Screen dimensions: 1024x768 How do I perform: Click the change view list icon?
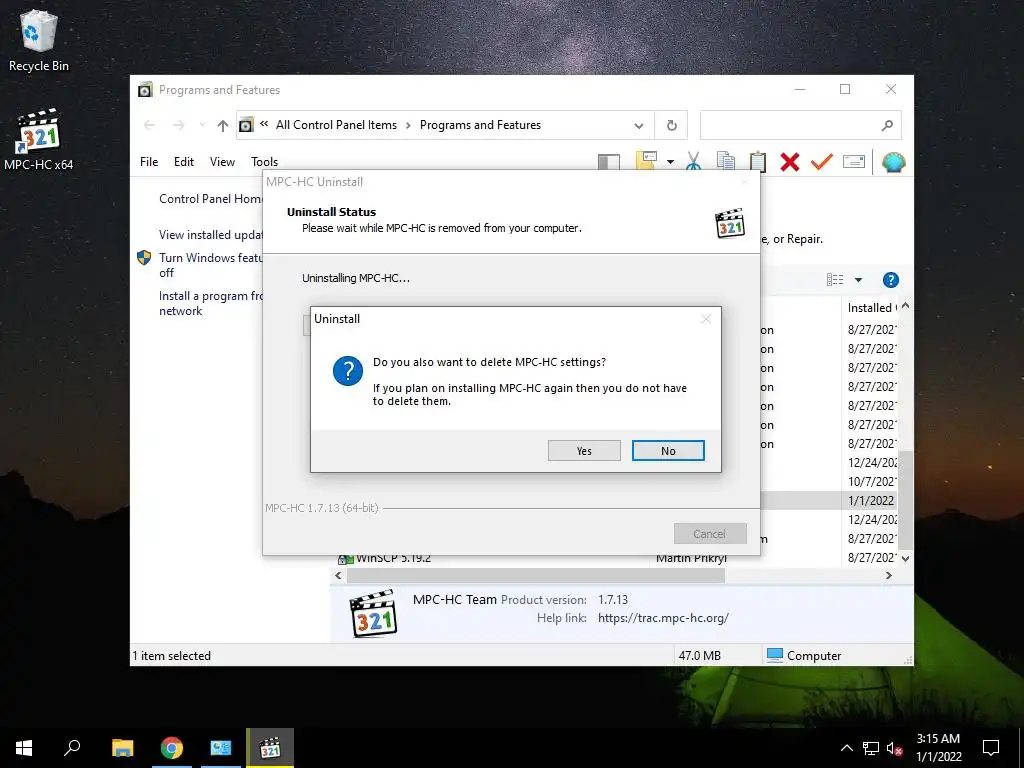(835, 280)
